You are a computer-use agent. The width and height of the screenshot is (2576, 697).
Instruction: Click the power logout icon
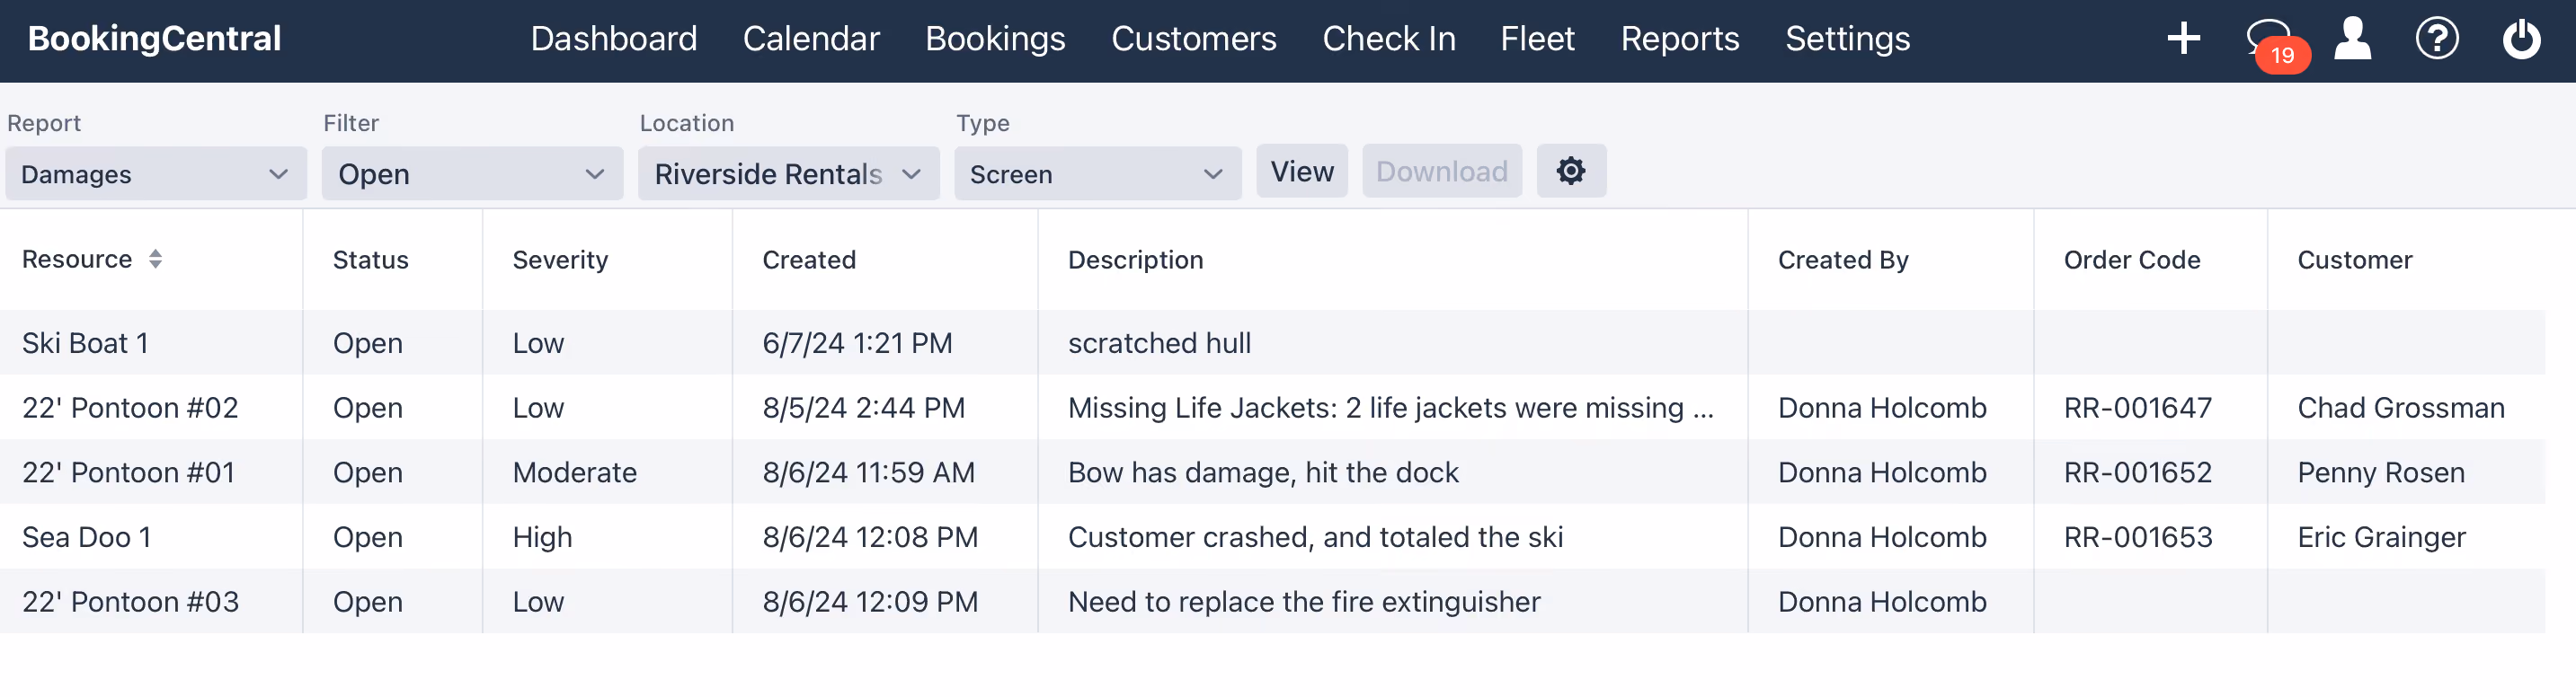[x=2521, y=39]
